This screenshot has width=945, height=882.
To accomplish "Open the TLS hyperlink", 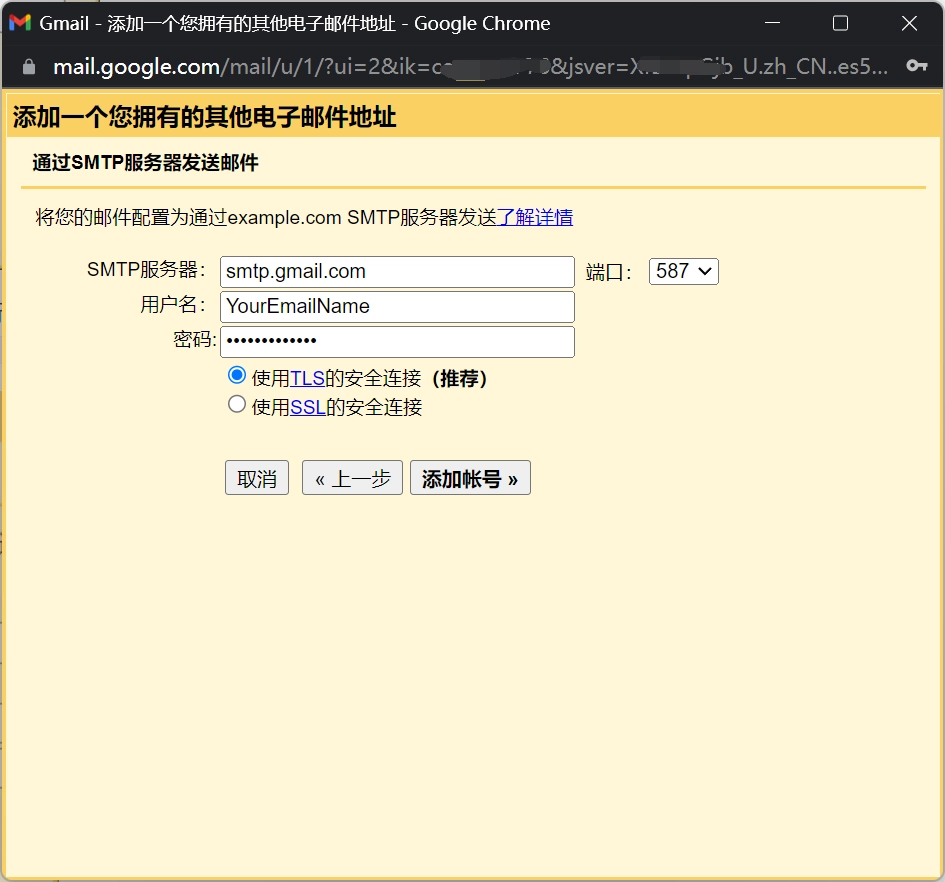I will (307, 379).
